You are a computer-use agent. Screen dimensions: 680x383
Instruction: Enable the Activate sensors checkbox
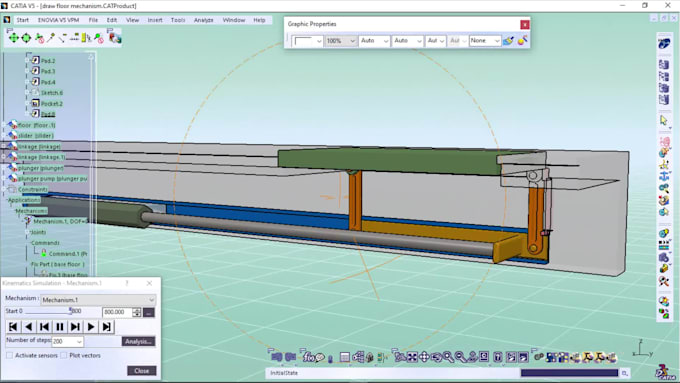pos(10,355)
